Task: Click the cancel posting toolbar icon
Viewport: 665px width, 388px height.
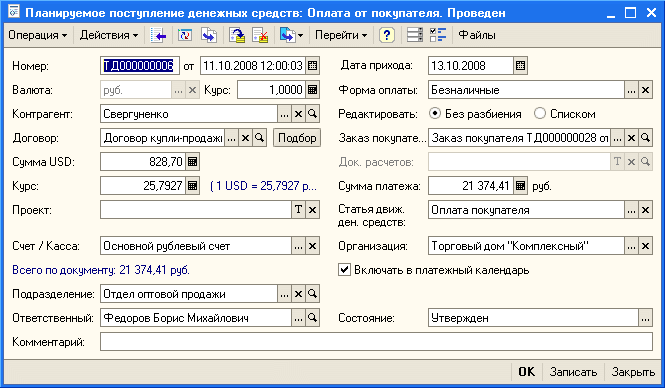Action: (260, 35)
